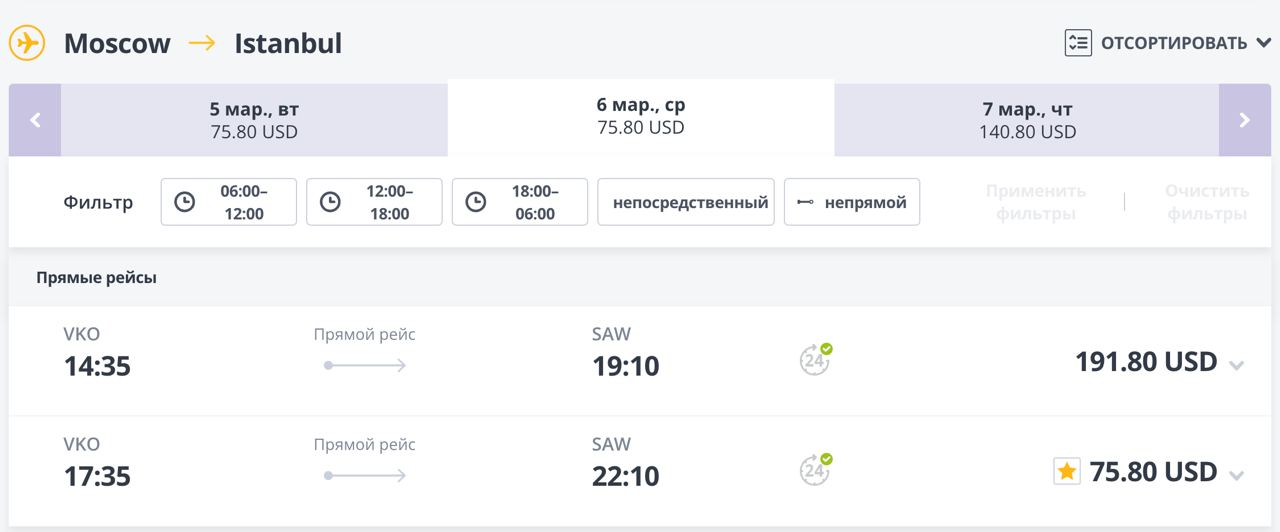Go to next dates arrow
Image resolution: width=1280 pixels, height=532 pixels.
coord(1244,120)
